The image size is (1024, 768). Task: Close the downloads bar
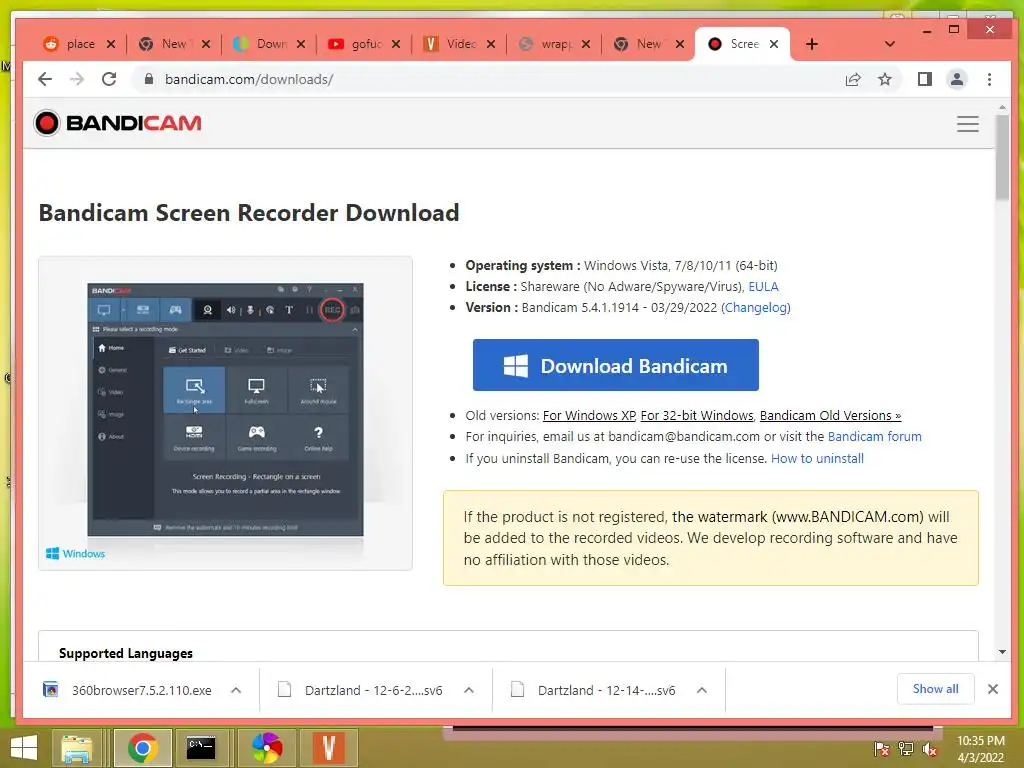pyautogui.click(x=993, y=689)
